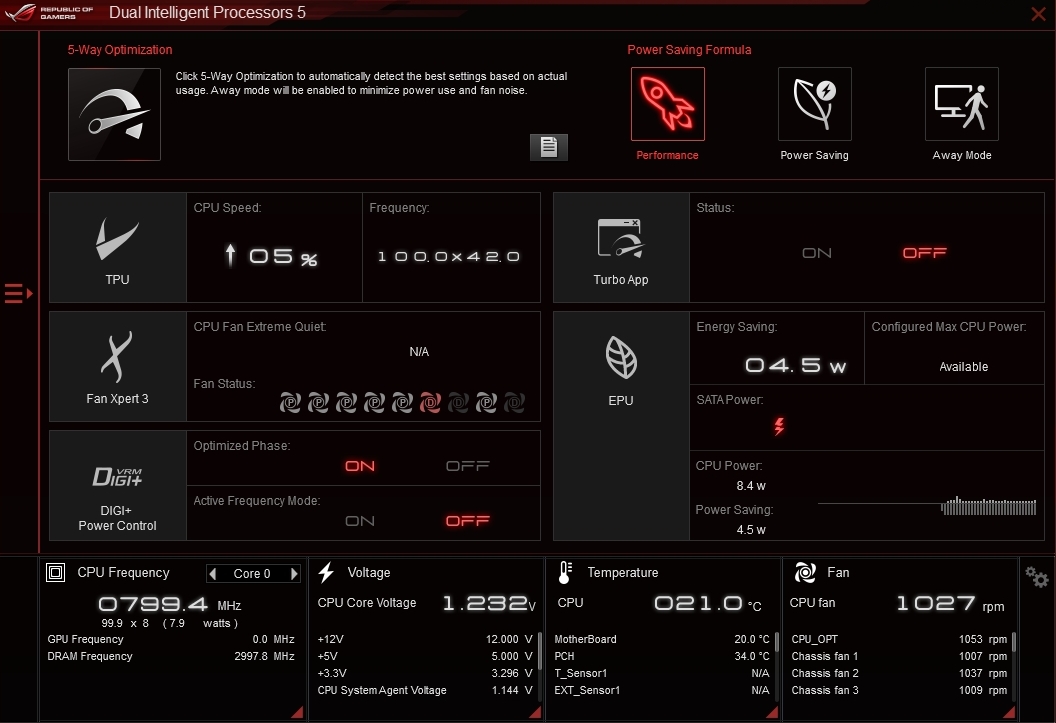Click the Voltage lightning bolt icon
The width and height of the screenshot is (1056, 723).
(x=326, y=572)
